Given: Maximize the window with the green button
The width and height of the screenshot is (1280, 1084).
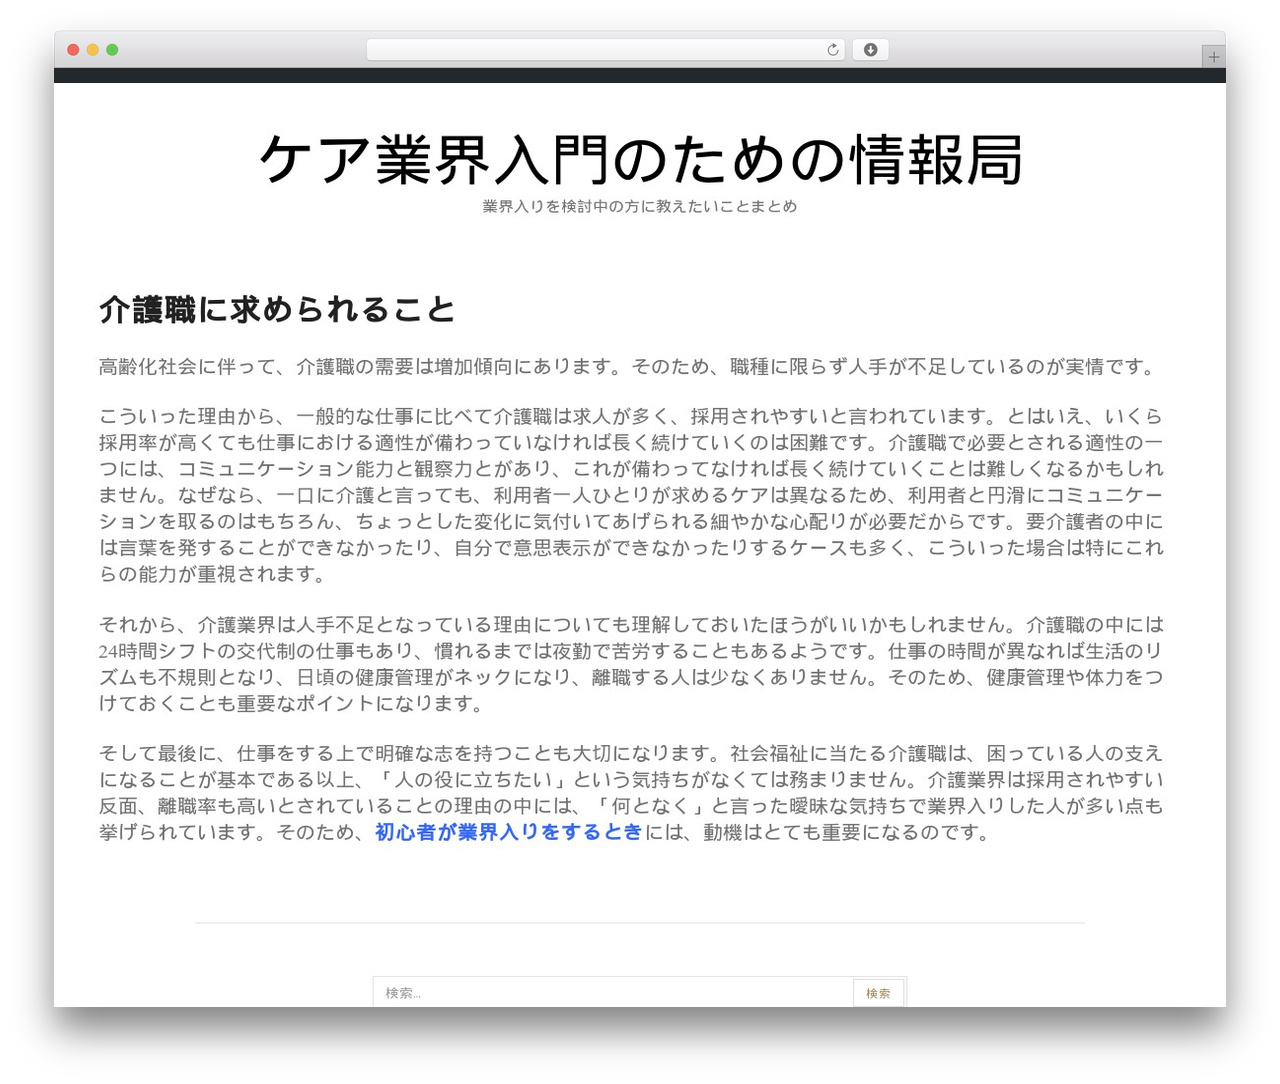Looking at the screenshot, I should (x=112, y=50).
